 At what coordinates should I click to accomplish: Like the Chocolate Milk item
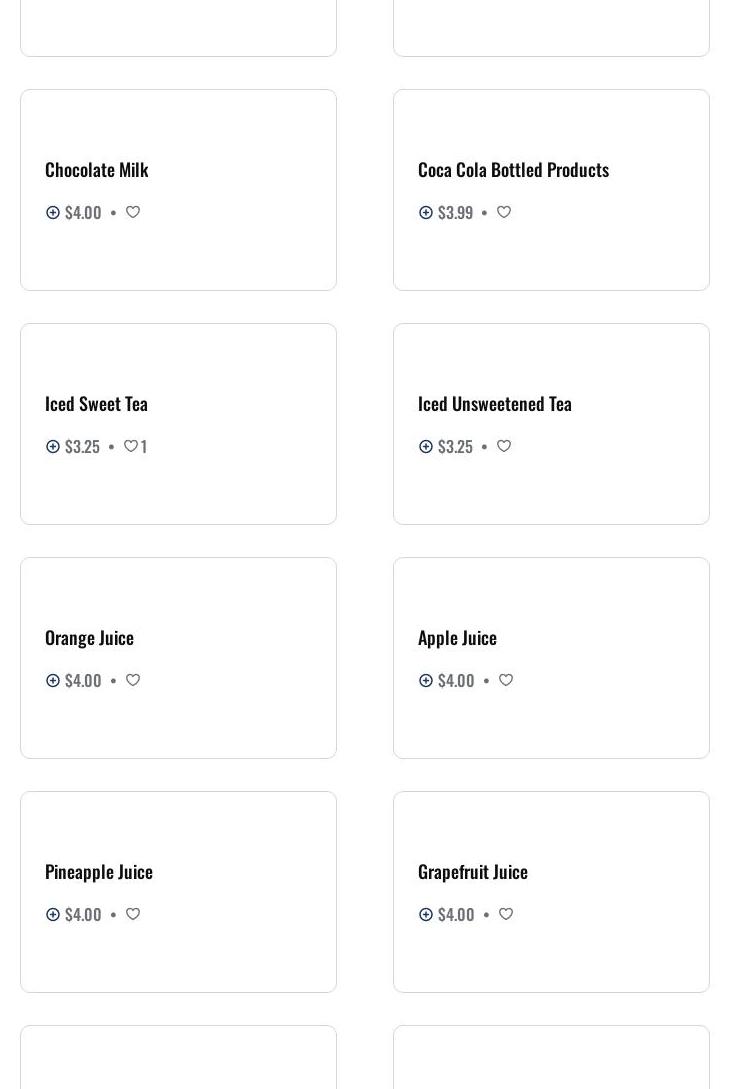tap(133, 212)
